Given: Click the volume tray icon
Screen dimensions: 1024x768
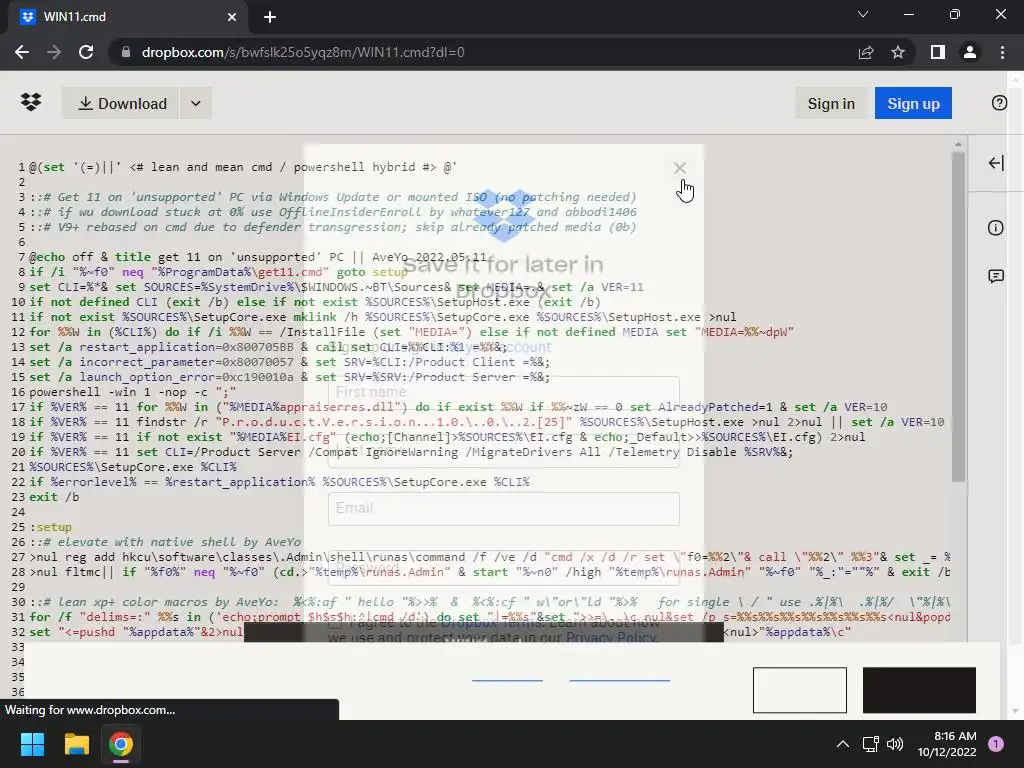Looking at the screenshot, I should (x=895, y=744).
